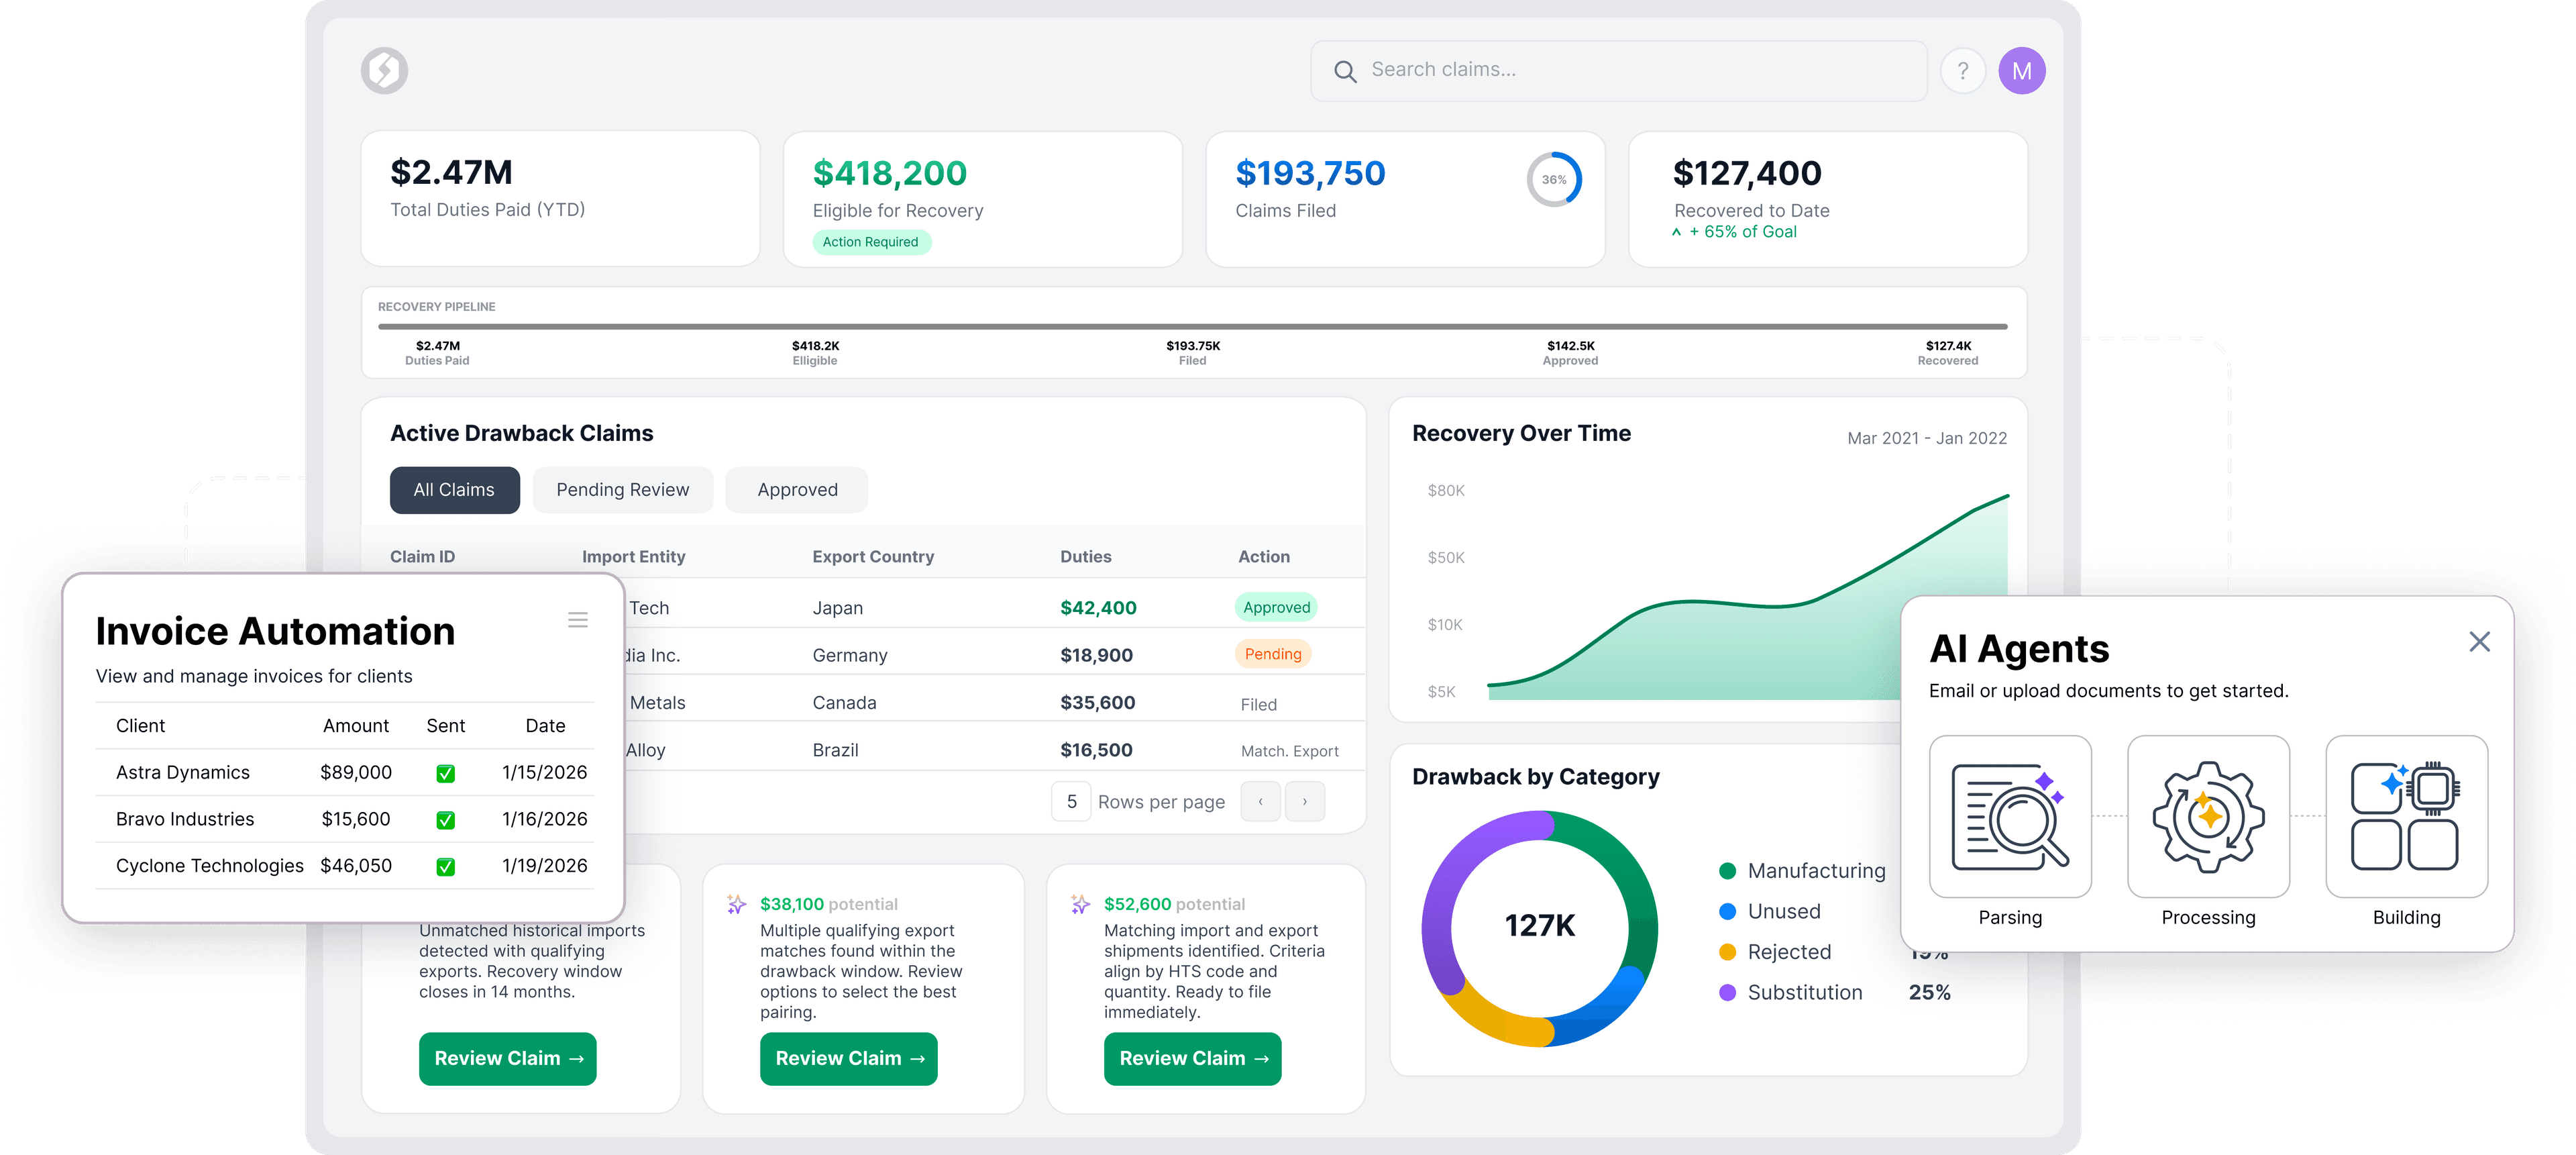This screenshot has height=1155, width=2576.
Task: Switch to the Pending Review tab
Action: click(622, 489)
